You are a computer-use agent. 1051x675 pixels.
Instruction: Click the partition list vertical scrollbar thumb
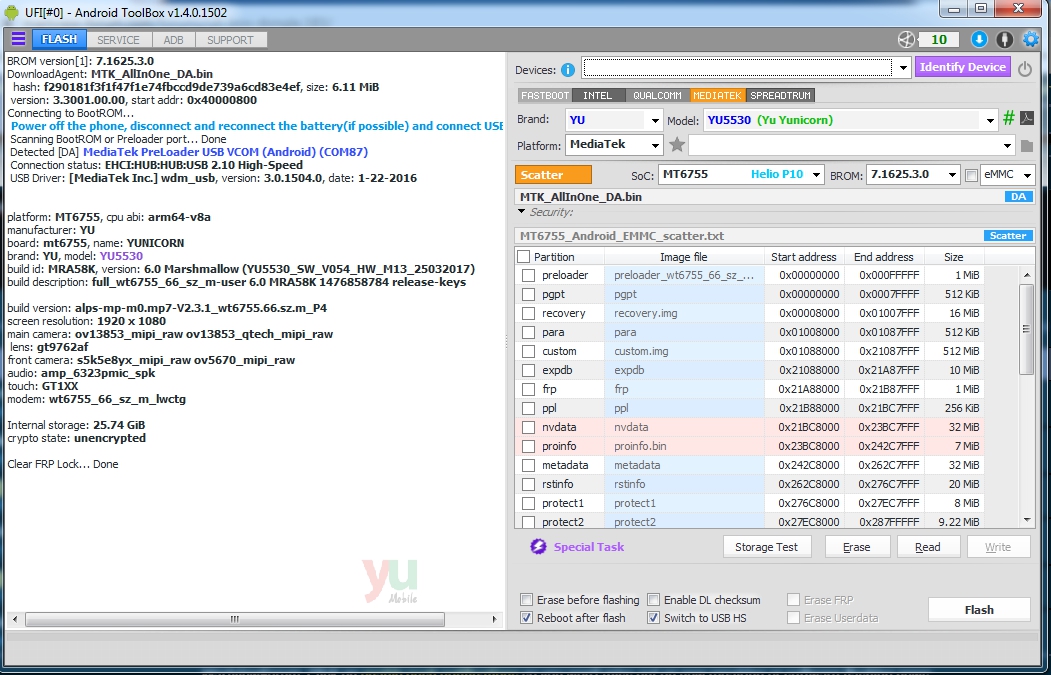pos(1026,329)
